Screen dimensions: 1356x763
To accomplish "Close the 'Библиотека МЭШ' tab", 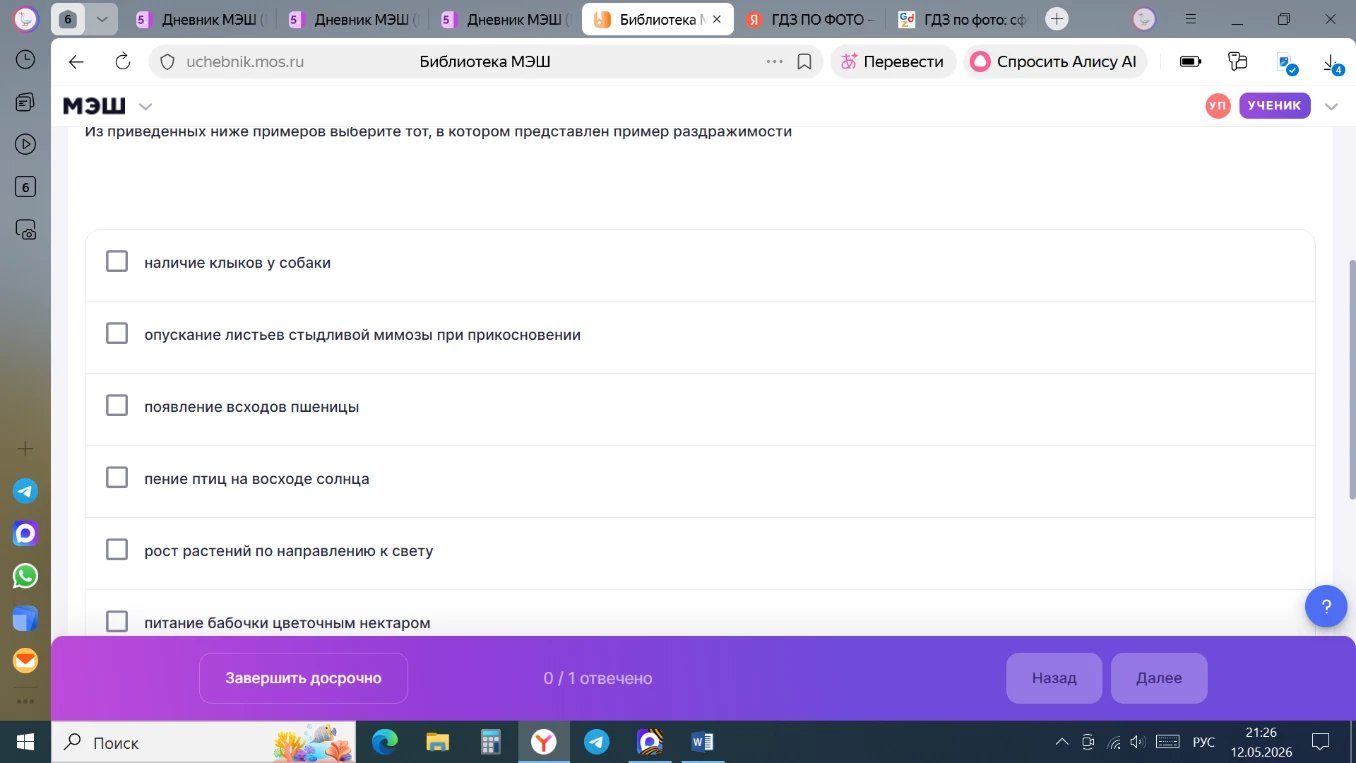I will click(x=716, y=19).
